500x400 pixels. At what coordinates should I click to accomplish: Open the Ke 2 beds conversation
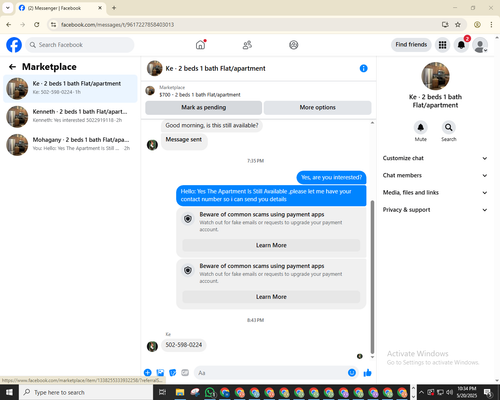[x=70, y=88]
